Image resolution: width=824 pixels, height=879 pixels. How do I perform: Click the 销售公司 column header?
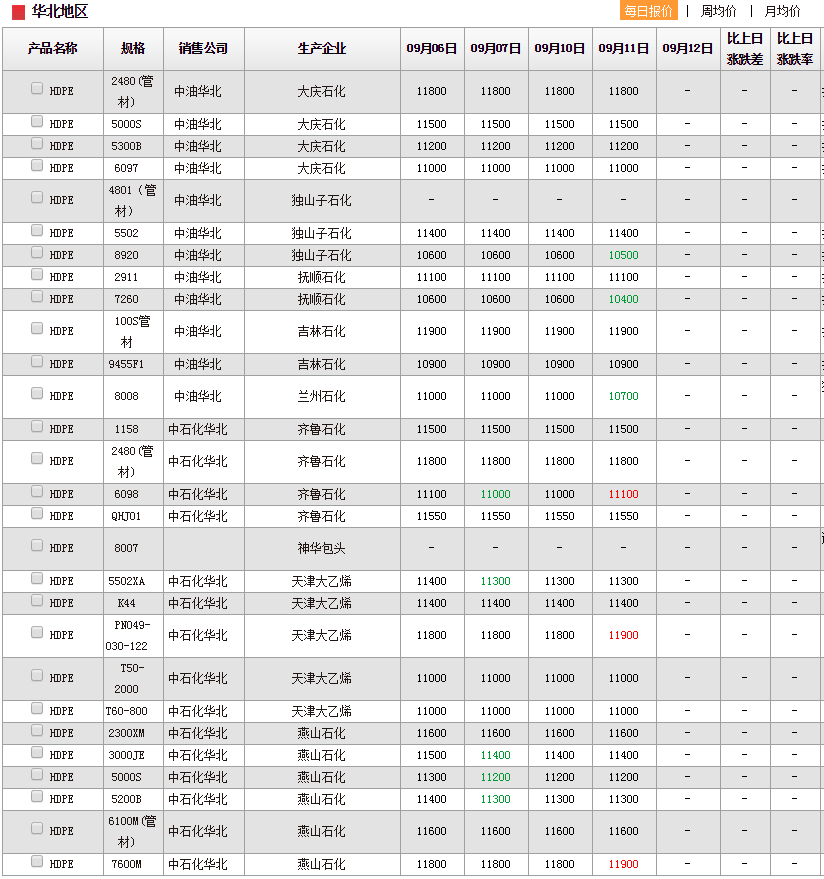[x=203, y=48]
